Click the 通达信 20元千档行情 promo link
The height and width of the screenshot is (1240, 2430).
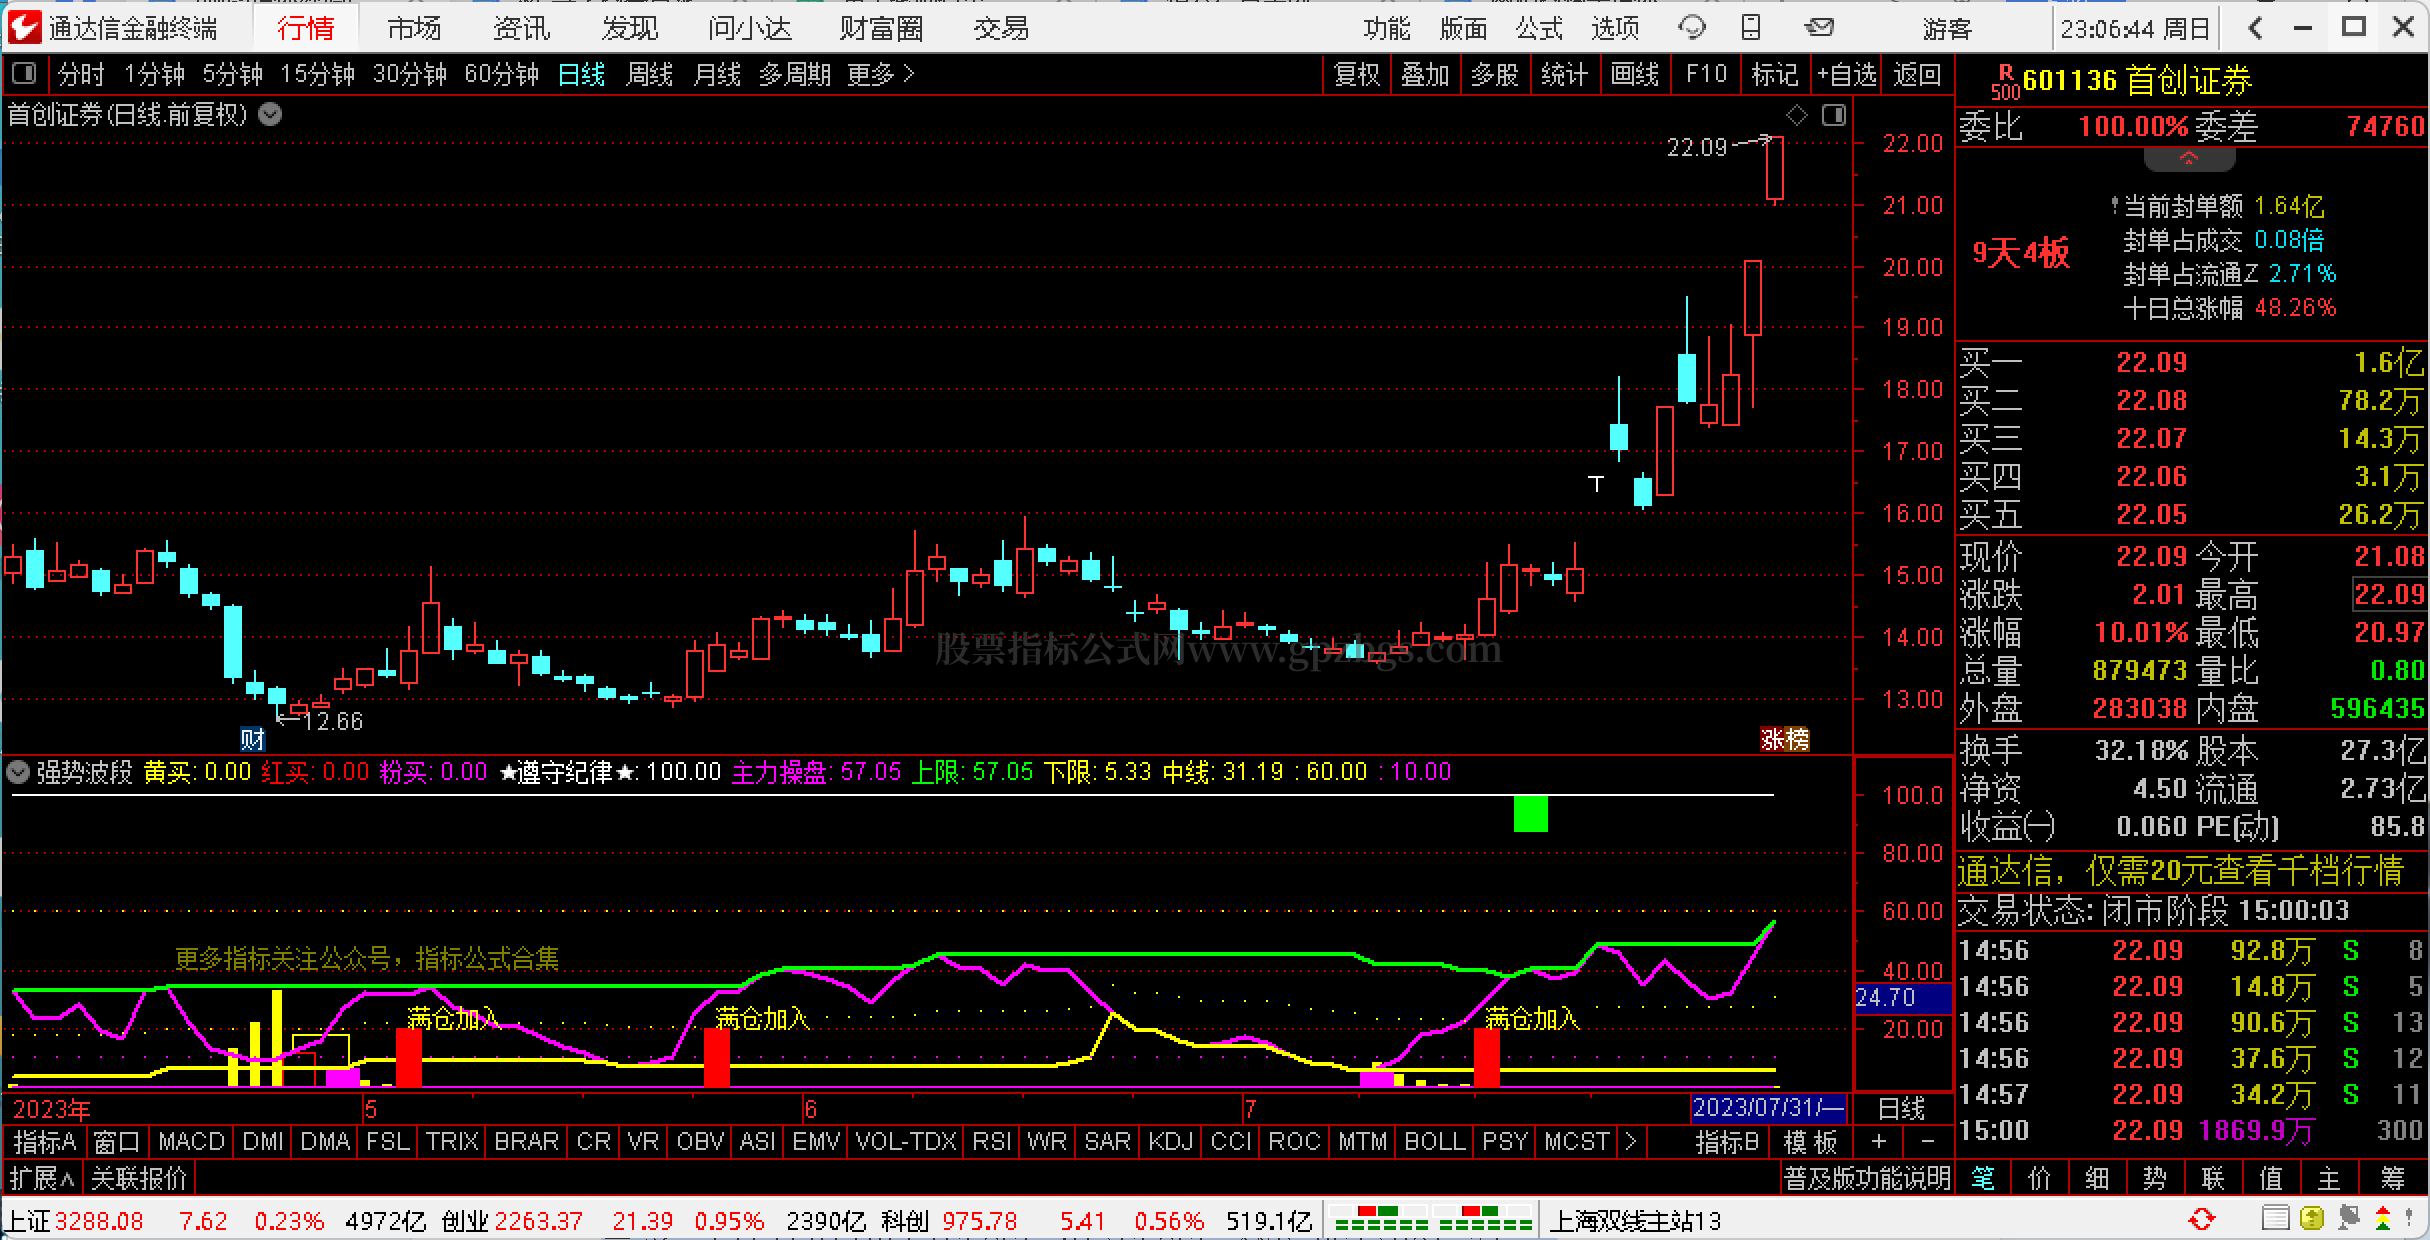(2181, 871)
